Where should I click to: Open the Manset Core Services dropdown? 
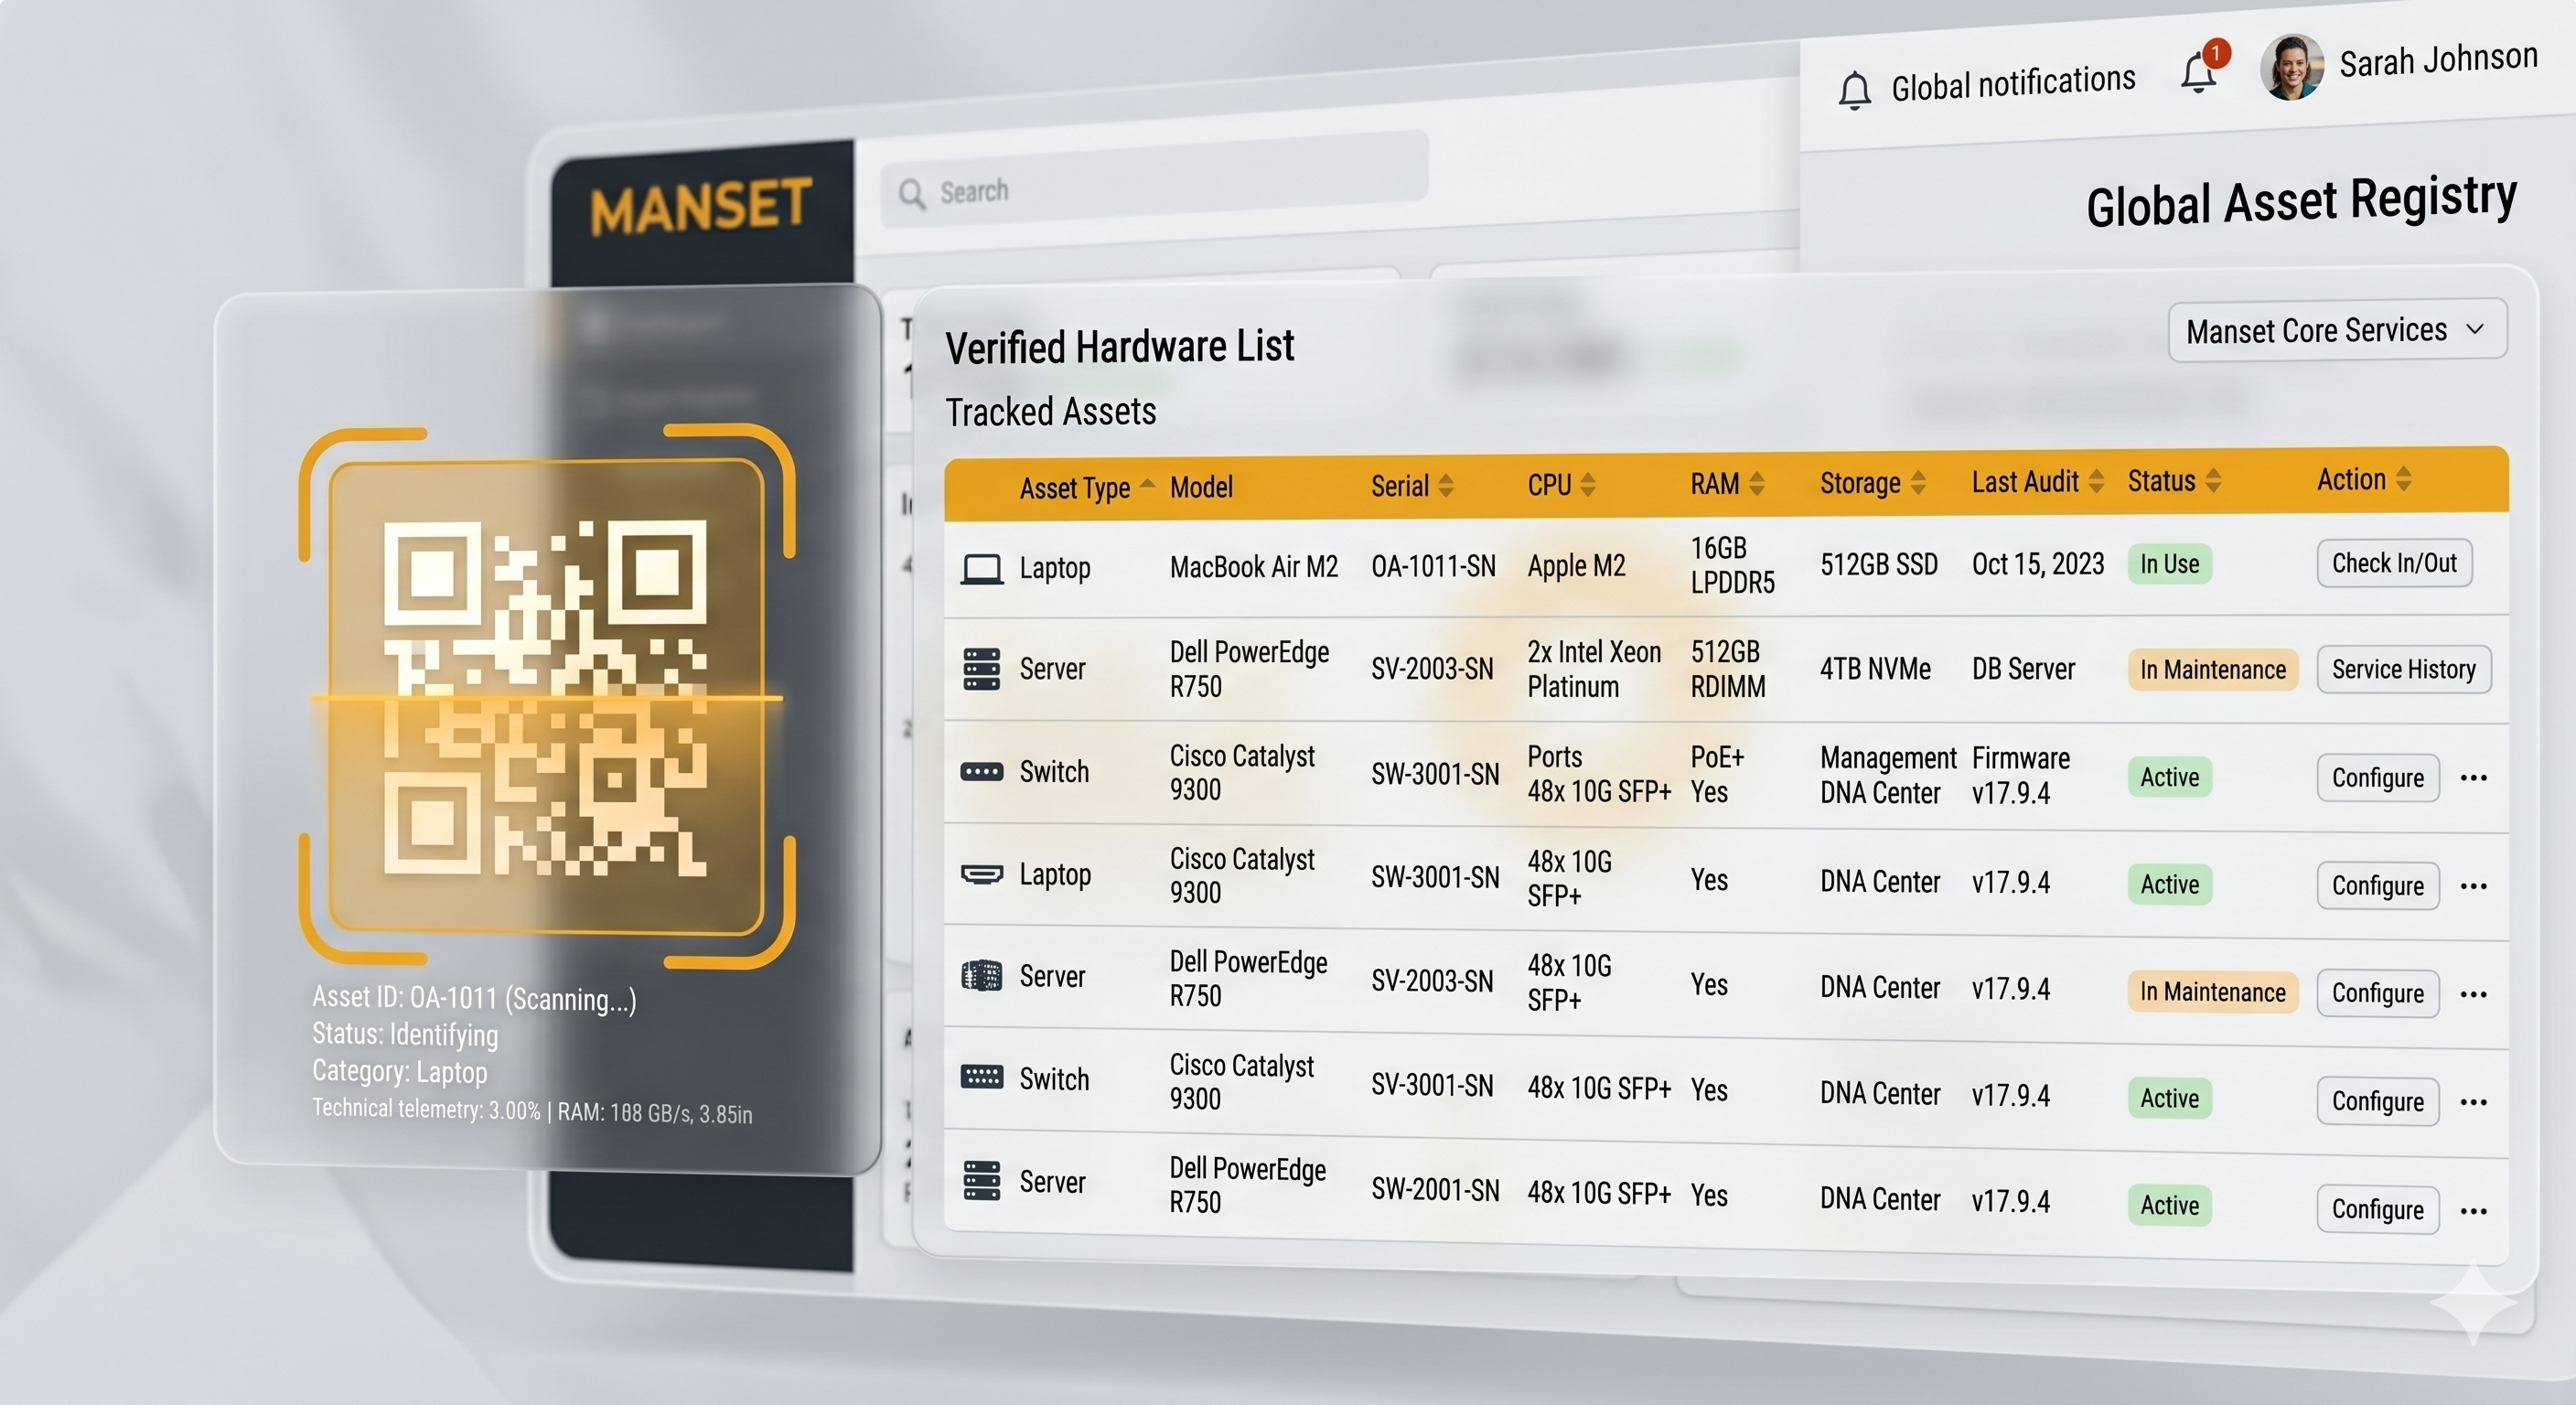(x=2336, y=330)
